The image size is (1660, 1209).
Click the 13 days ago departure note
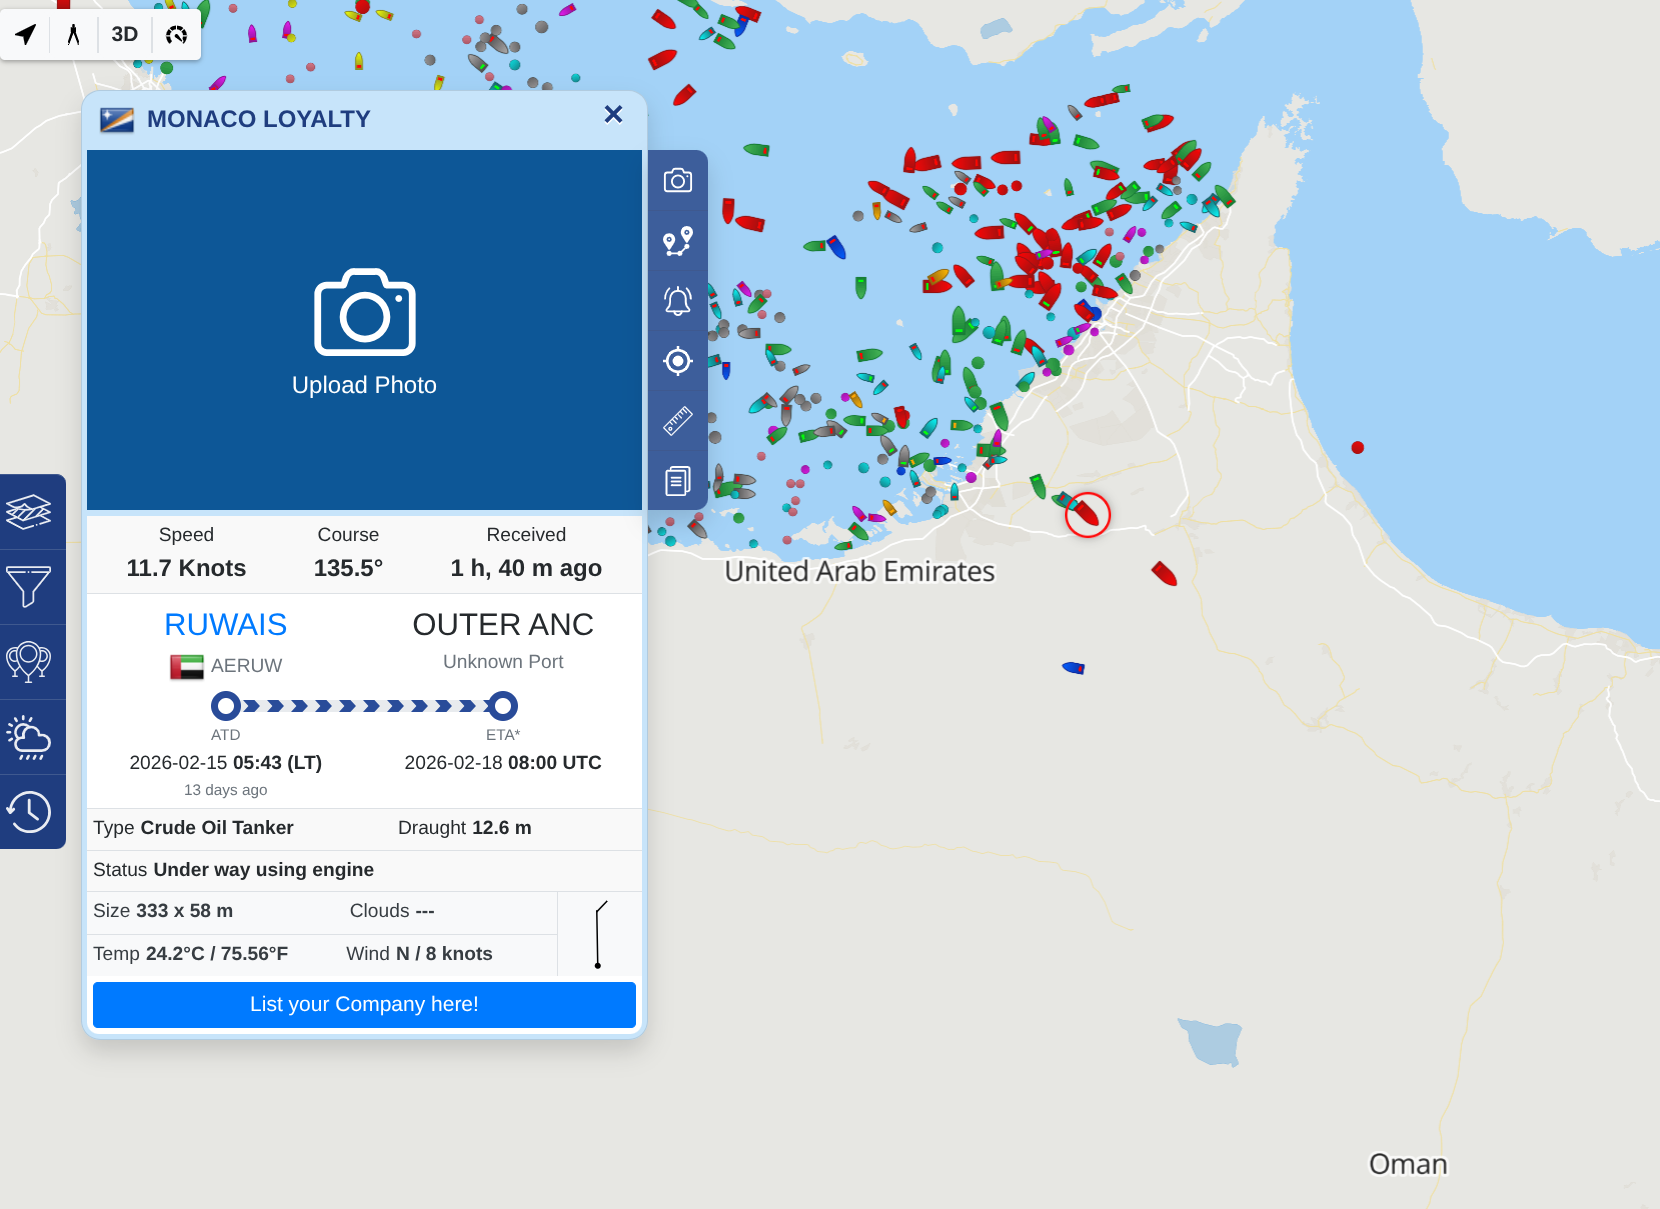226,790
